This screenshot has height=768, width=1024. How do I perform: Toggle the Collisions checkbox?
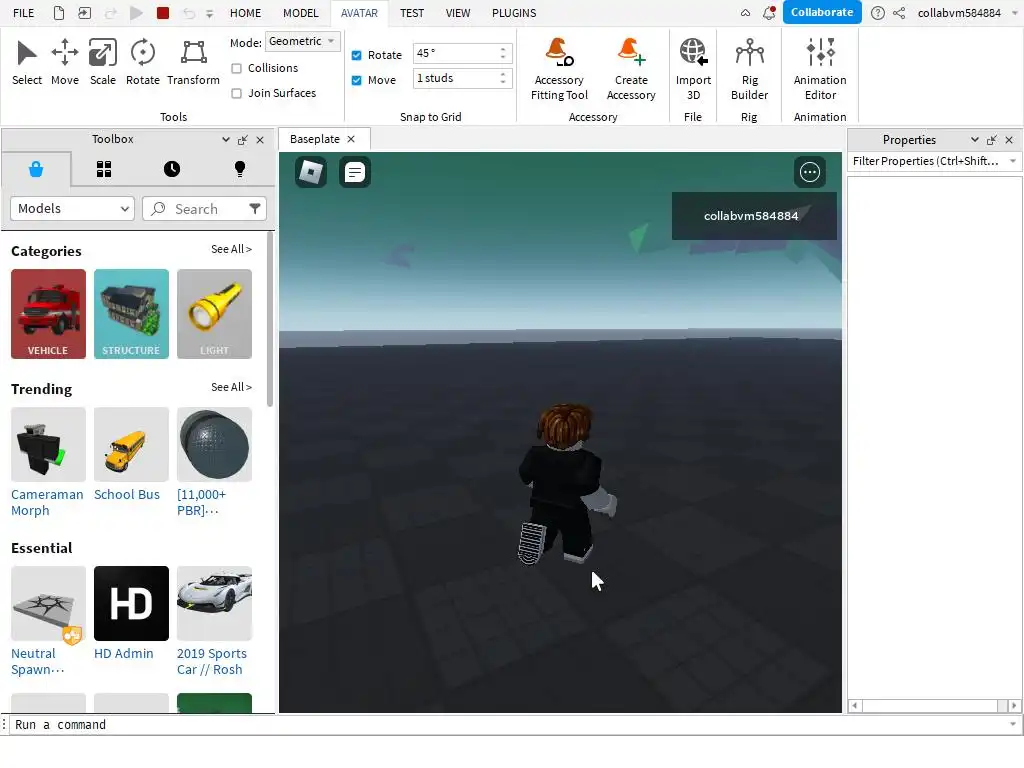pos(236,68)
